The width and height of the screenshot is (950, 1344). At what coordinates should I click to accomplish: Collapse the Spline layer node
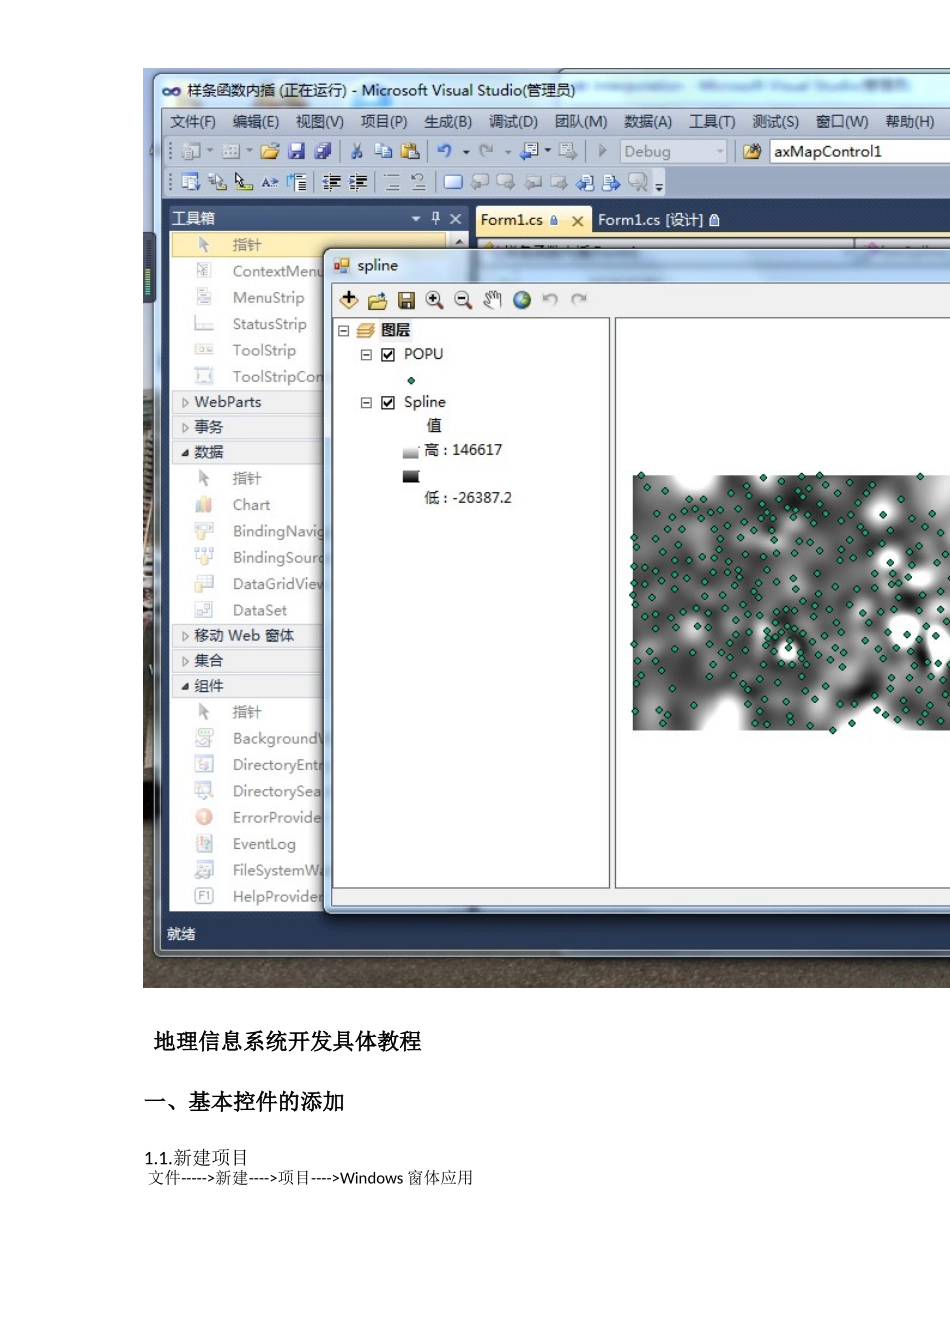(366, 402)
